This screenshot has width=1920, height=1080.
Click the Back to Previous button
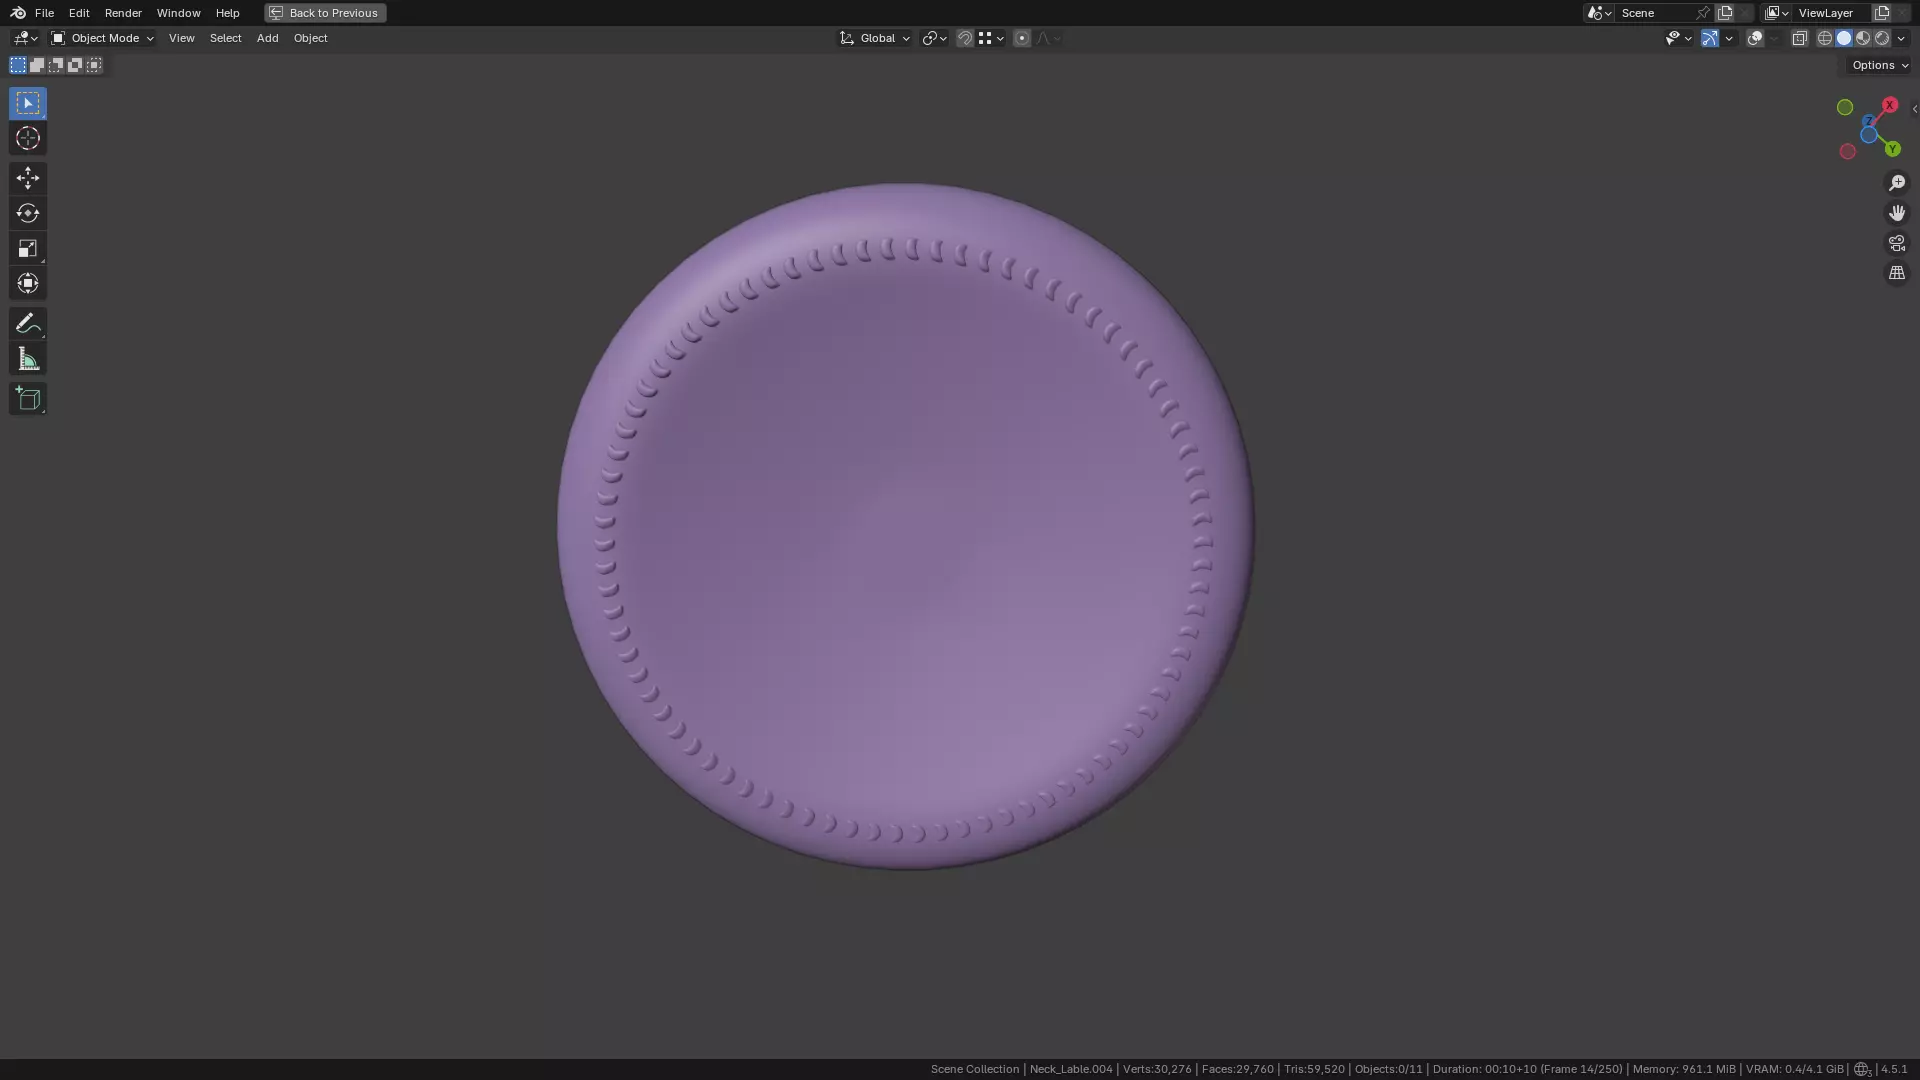point(325,13)
